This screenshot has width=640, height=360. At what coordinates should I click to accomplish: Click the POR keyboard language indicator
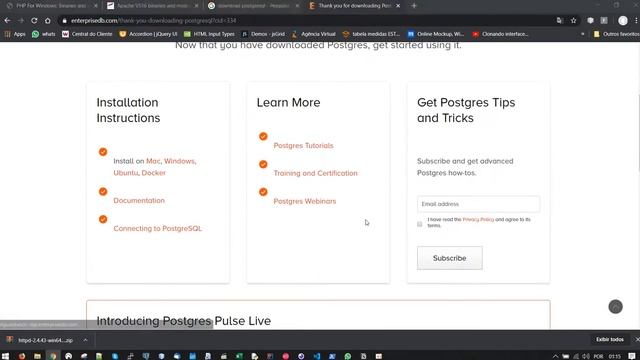point(598,356)
